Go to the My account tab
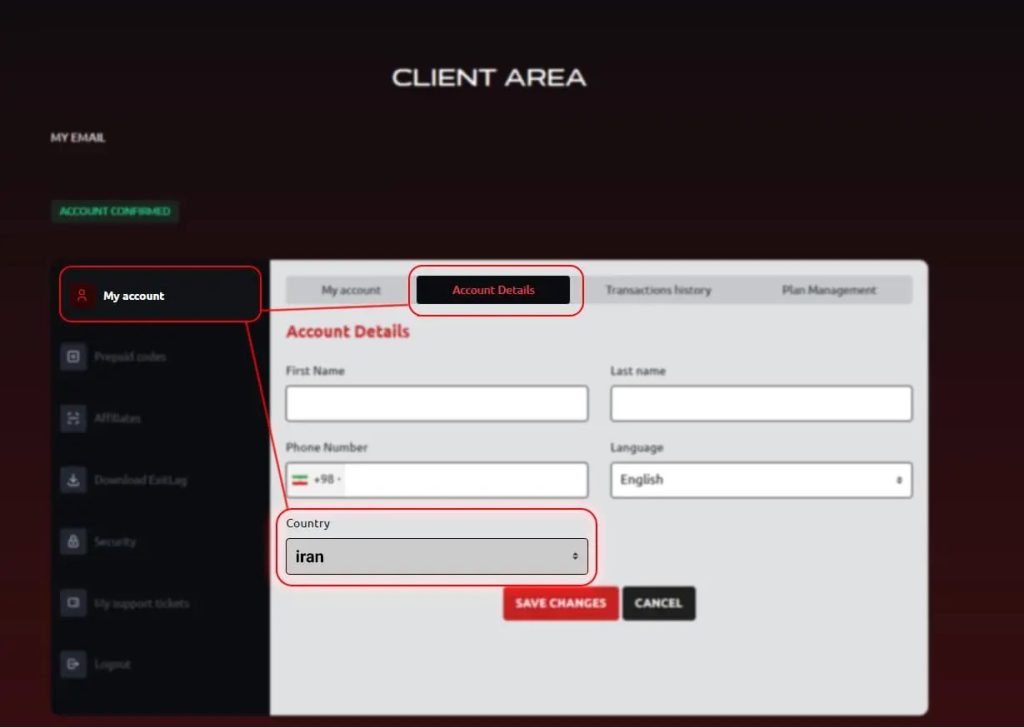 [x=351, y=290]
